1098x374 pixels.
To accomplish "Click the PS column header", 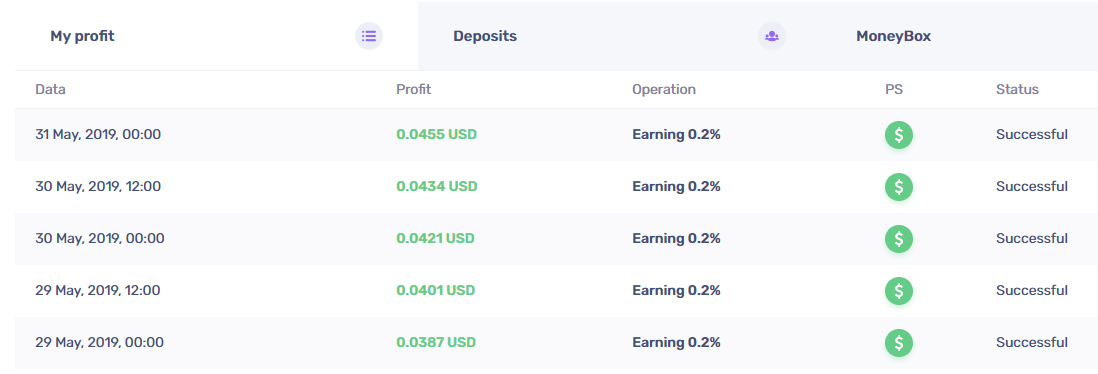I will point(894,90).
